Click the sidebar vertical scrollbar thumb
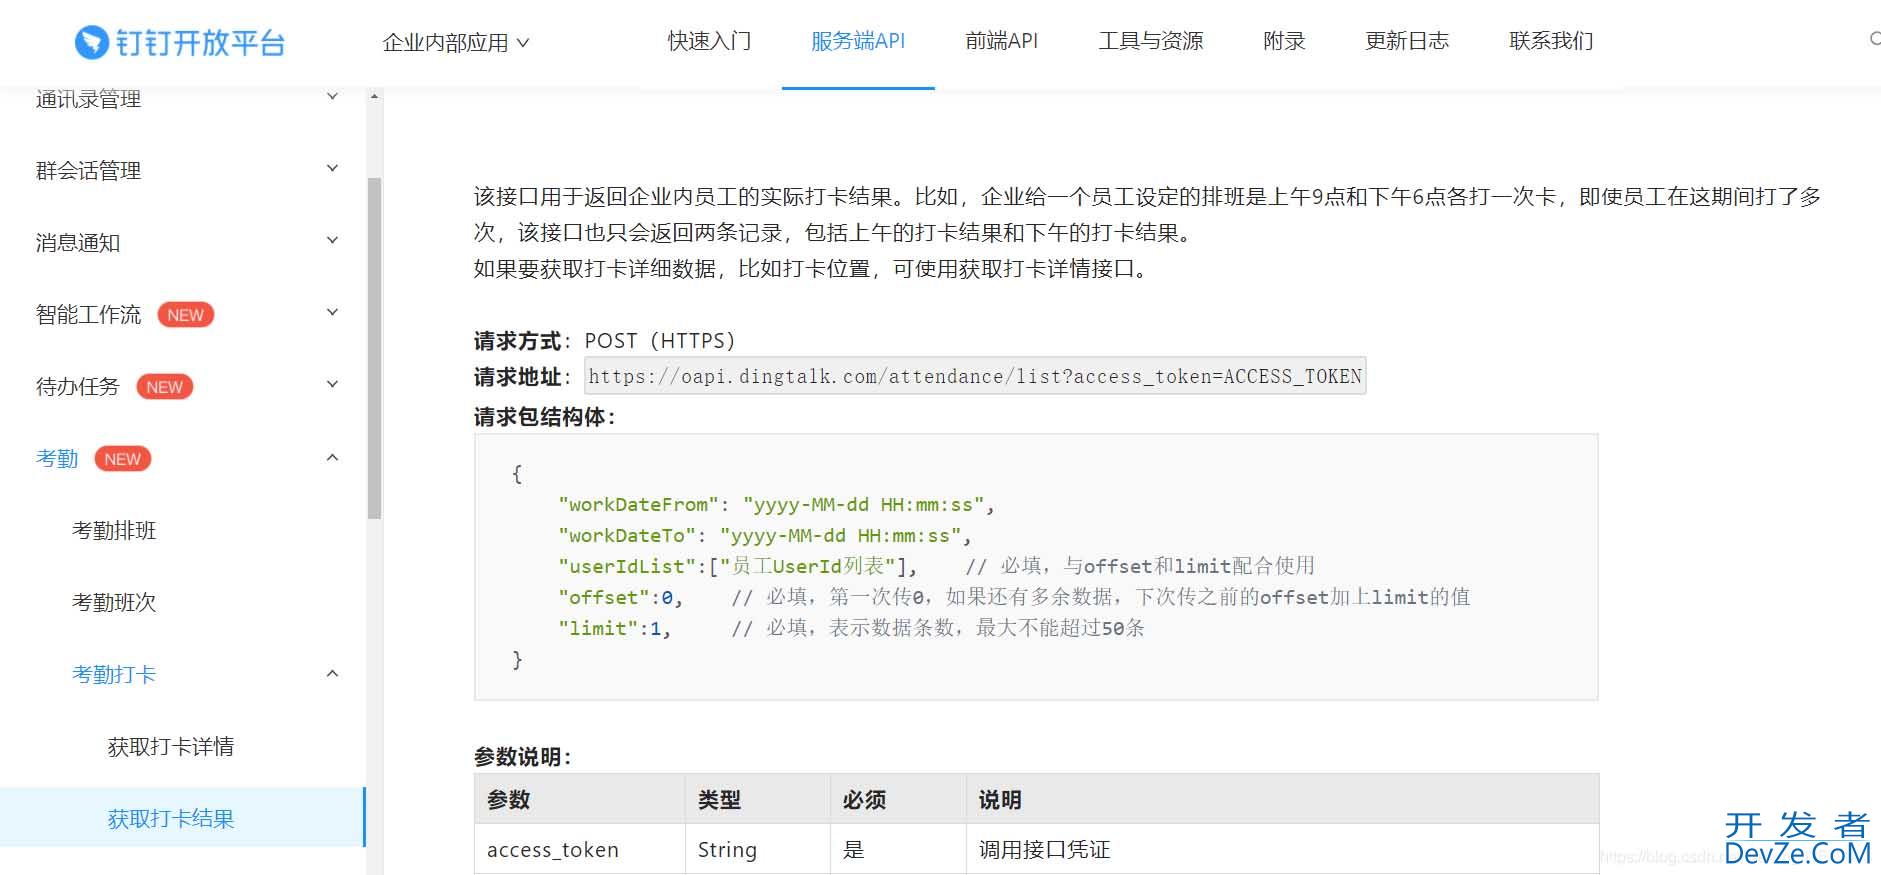 (x=374, y=348)
